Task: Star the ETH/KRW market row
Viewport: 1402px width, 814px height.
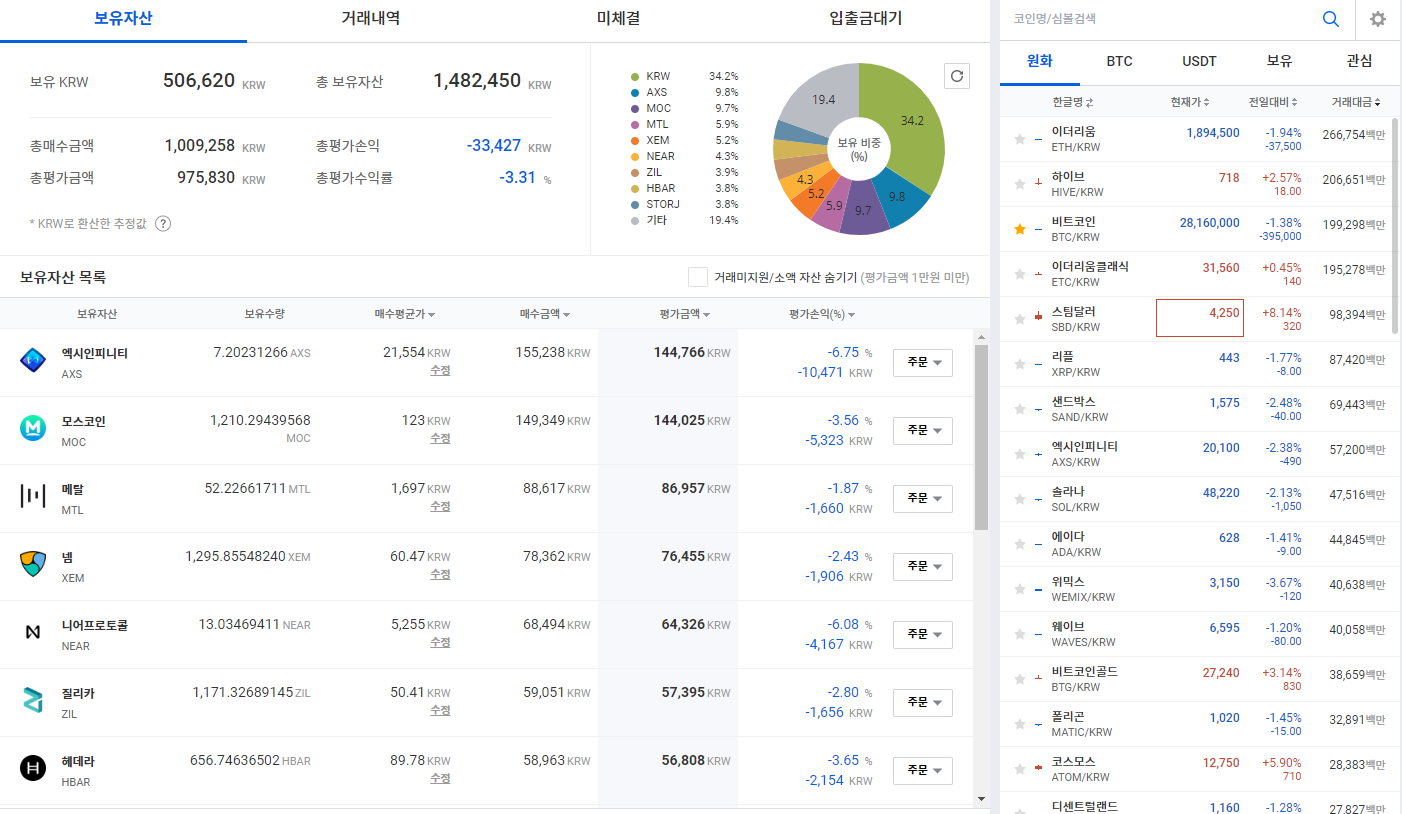Action: pos(1020,139)
